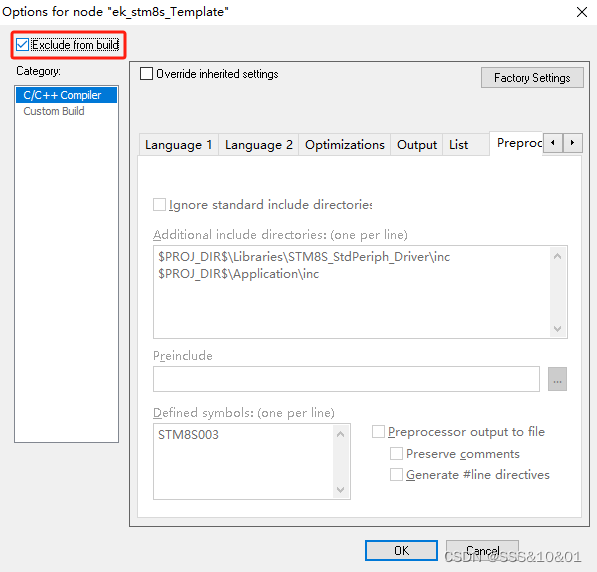Click the Additional include directories text box
597x572 pixels.
pyautogui.click(x=360, y=292)
